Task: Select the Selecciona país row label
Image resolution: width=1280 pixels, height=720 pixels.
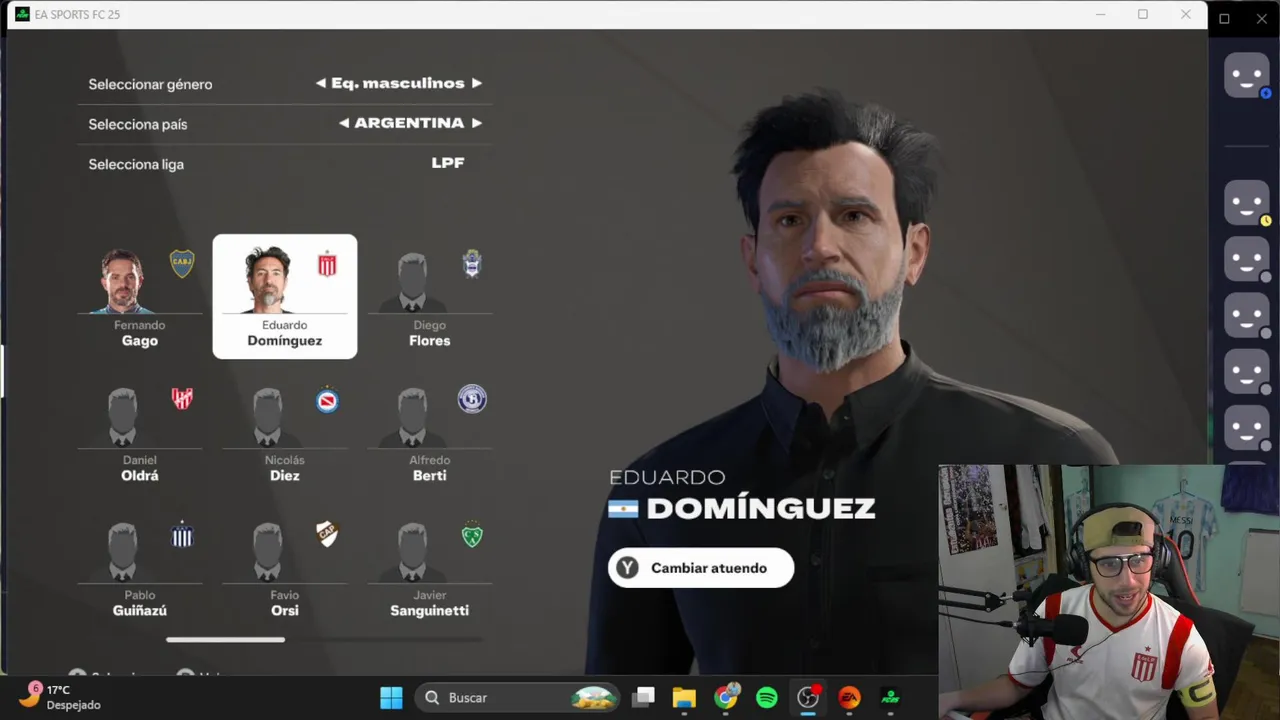Action: pos(138,124)
